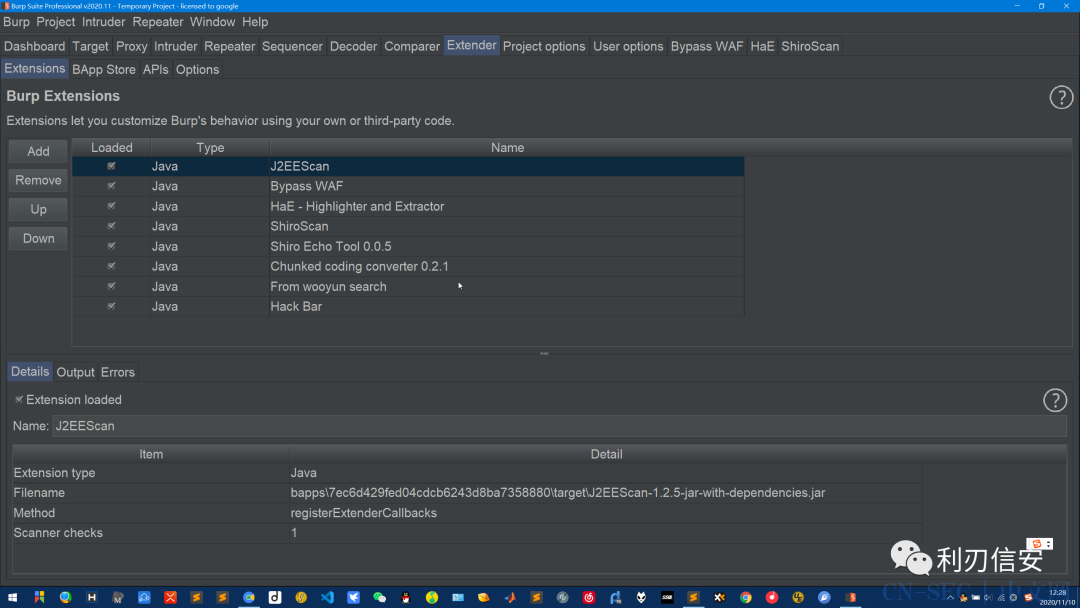This screenshot has height=608, width=1080.
Task: Open XMind red X taskbar icon
Action: click(x=170, y=597)
